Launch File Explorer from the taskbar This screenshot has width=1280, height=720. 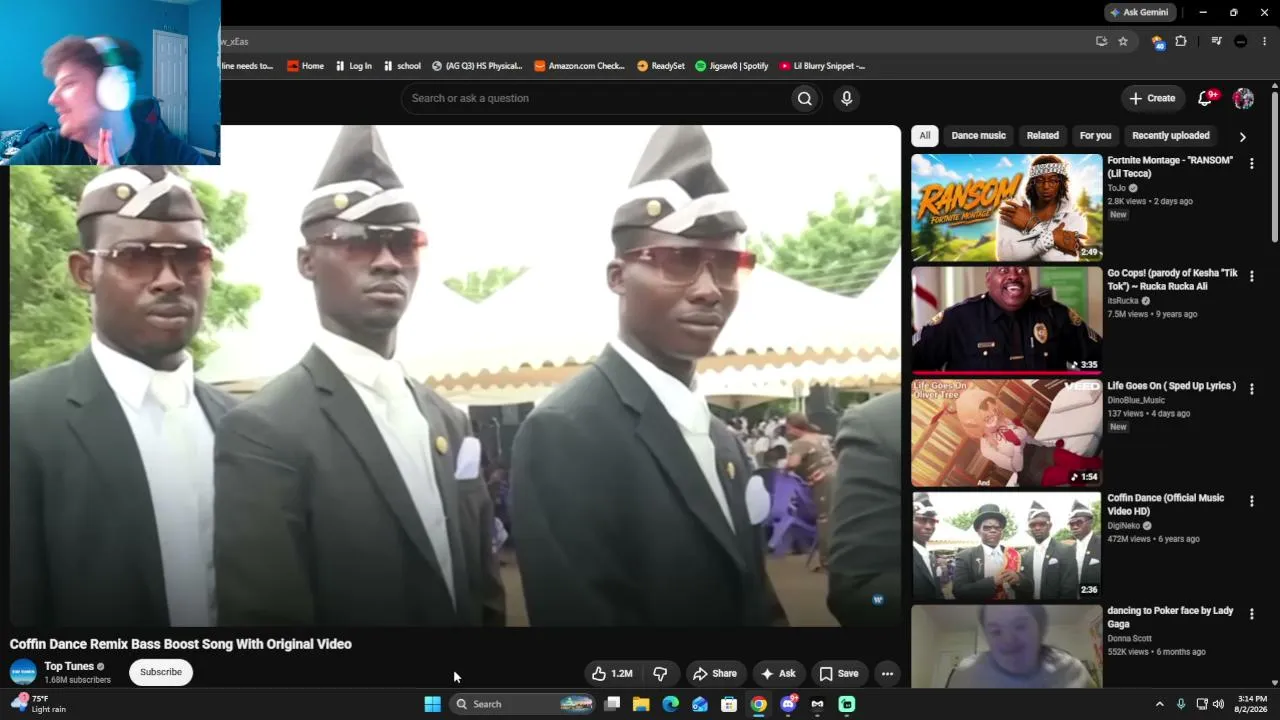(641, 704)
